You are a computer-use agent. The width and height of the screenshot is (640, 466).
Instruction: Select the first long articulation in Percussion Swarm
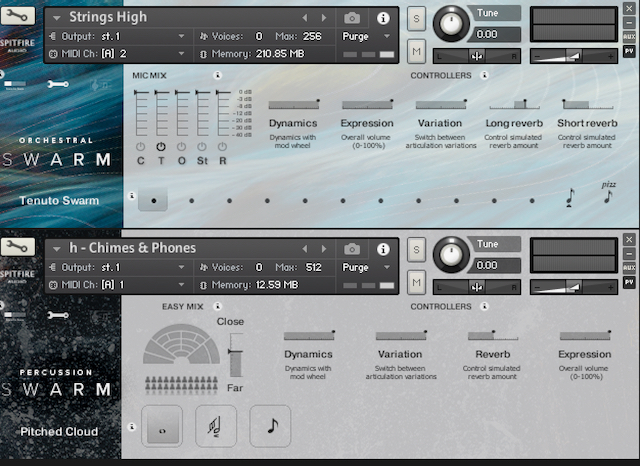click(162, 426)
